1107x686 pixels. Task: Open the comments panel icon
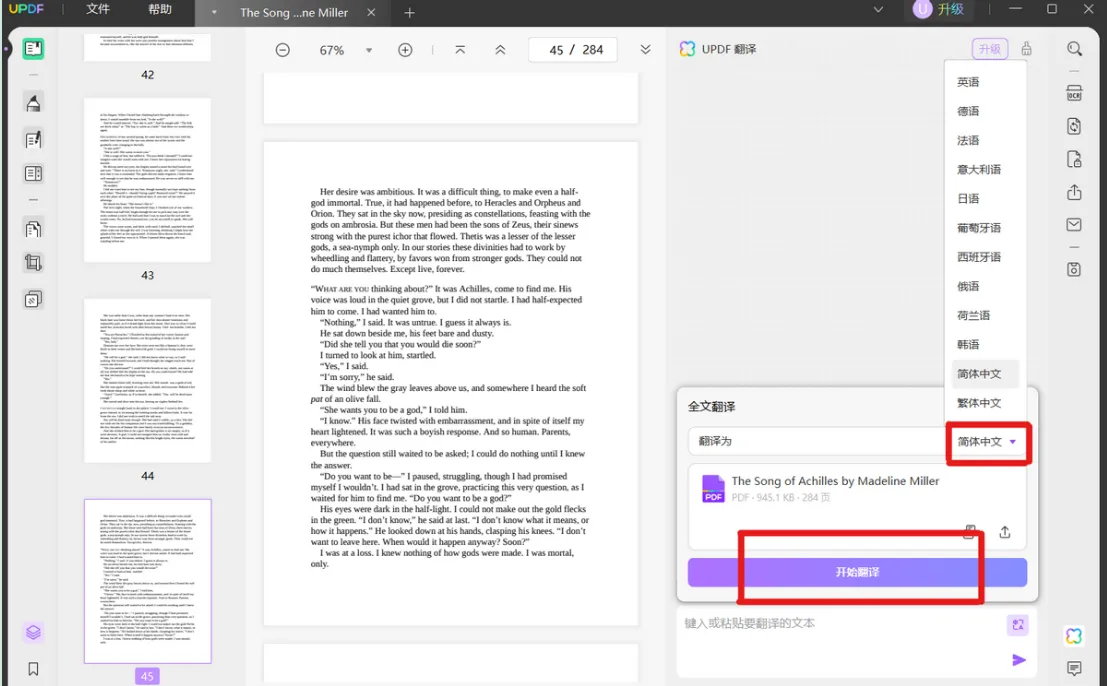click(x=1074, y=668)
